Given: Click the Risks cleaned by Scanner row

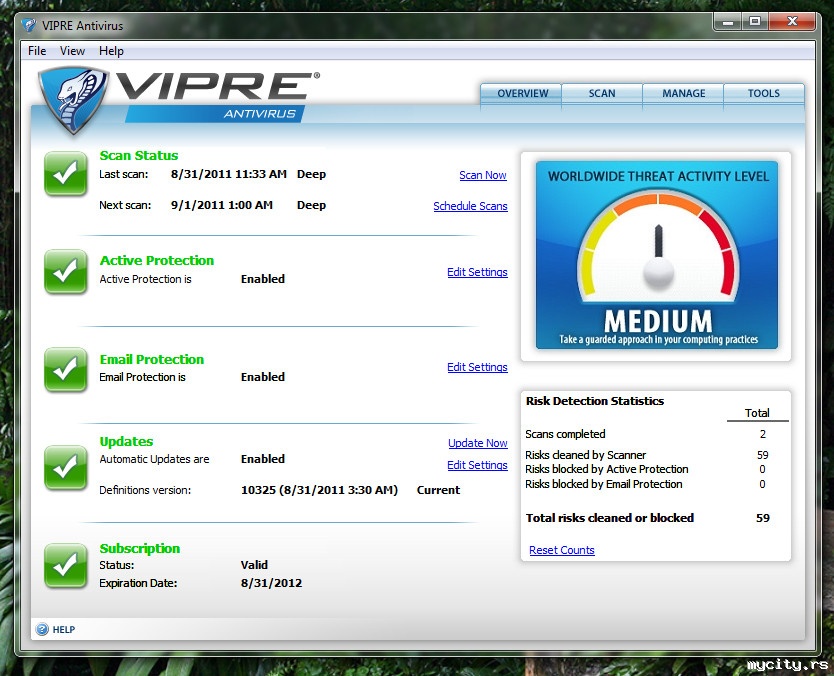Looking at the screenshot, I should (x=646, y=455).
